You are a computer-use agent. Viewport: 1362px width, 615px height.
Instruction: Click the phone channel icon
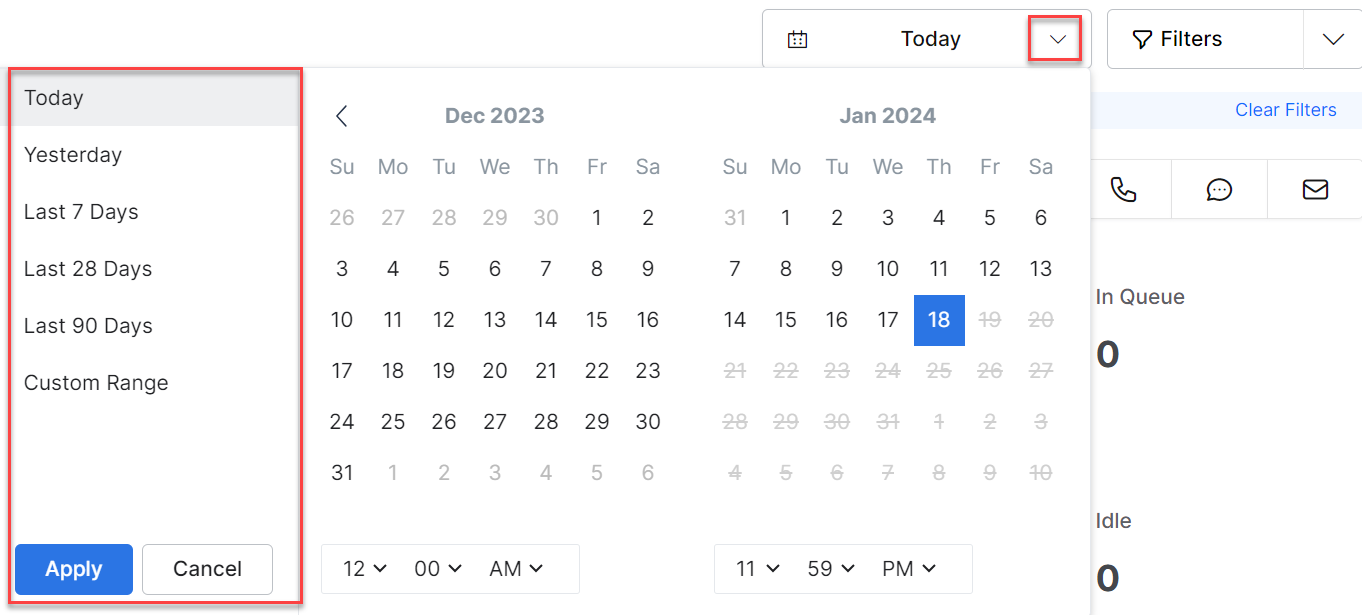[x=1123, y=189]
